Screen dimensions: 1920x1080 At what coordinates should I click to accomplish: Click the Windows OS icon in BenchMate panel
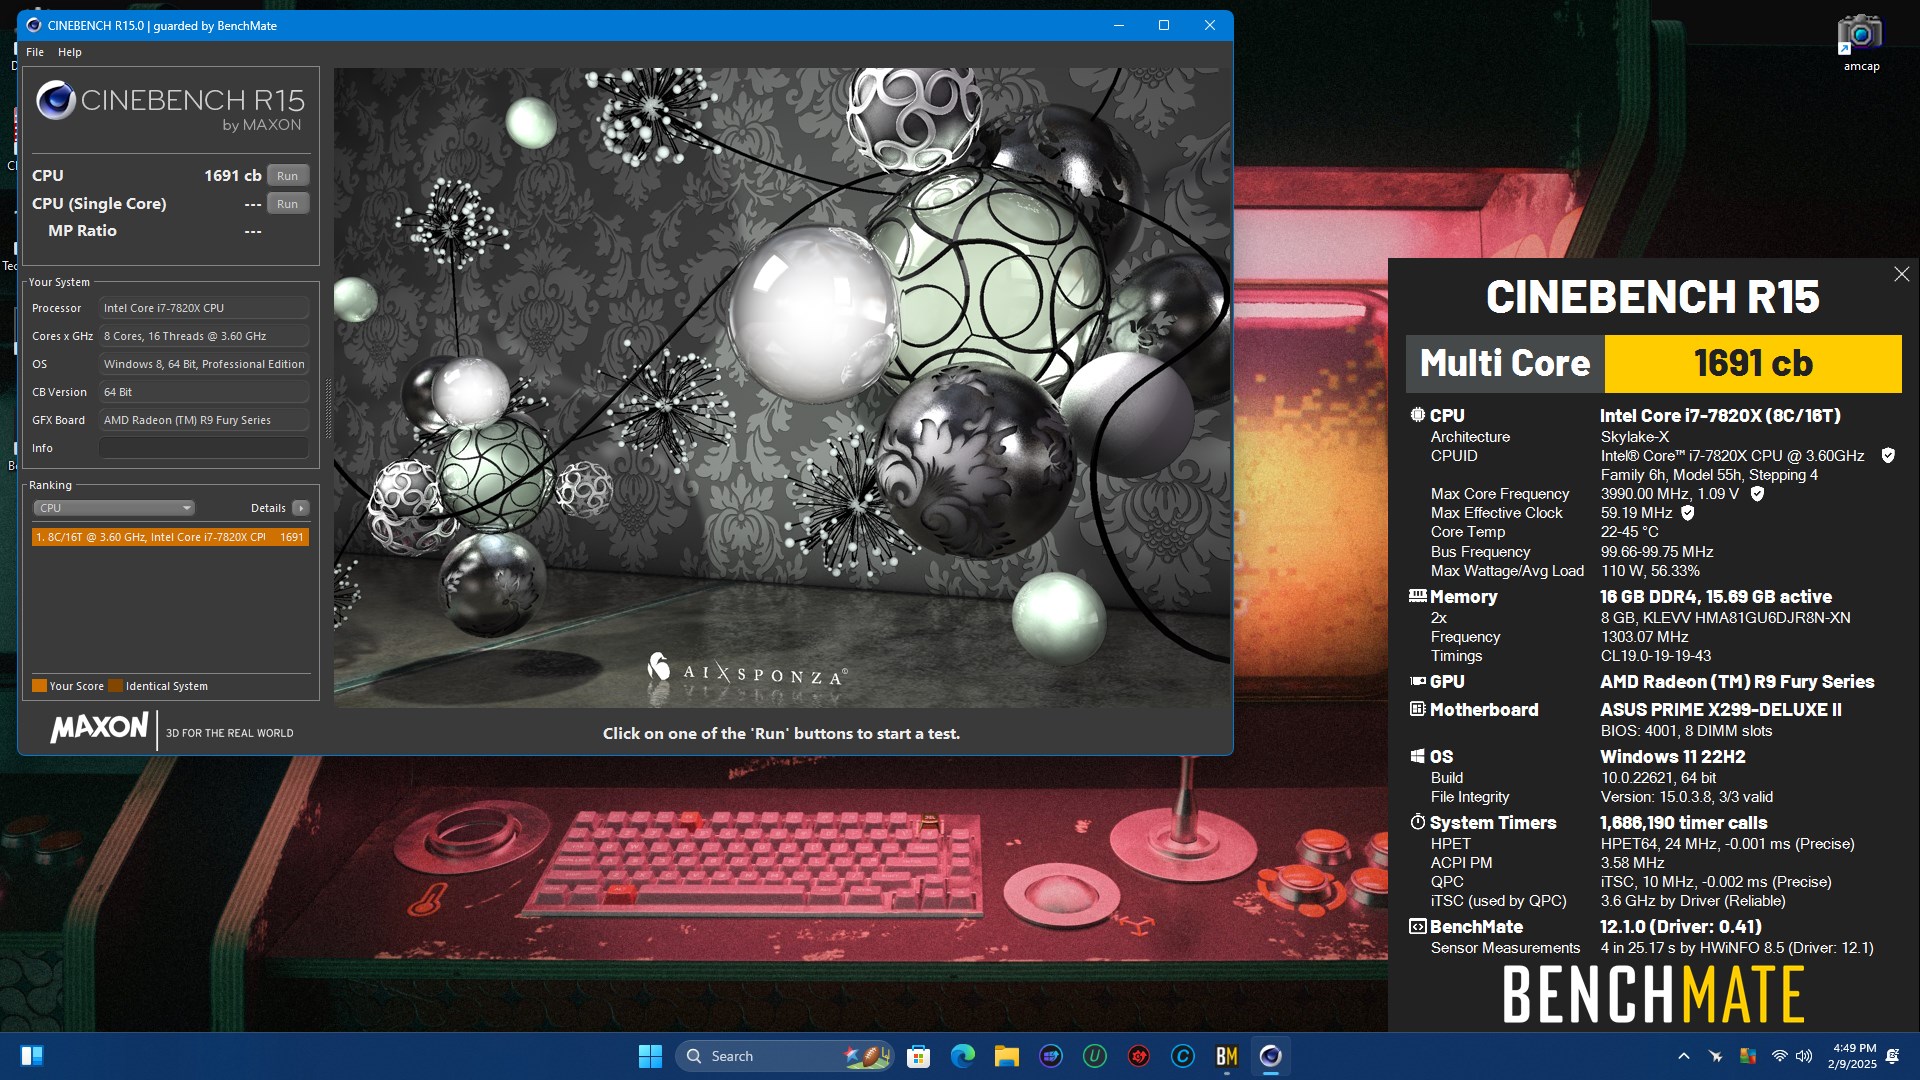point(1417,756)
